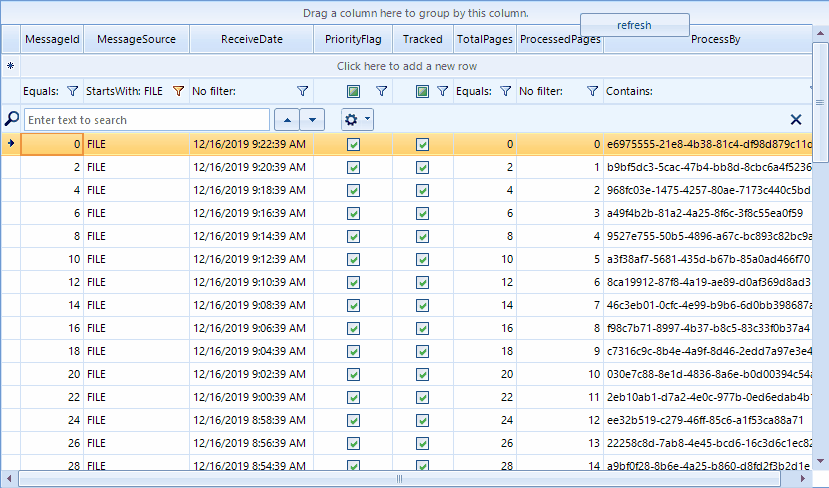Toggle PriorityFlag filter checkbox
This screenshot has height=488, width=829.
click(353, 91)
